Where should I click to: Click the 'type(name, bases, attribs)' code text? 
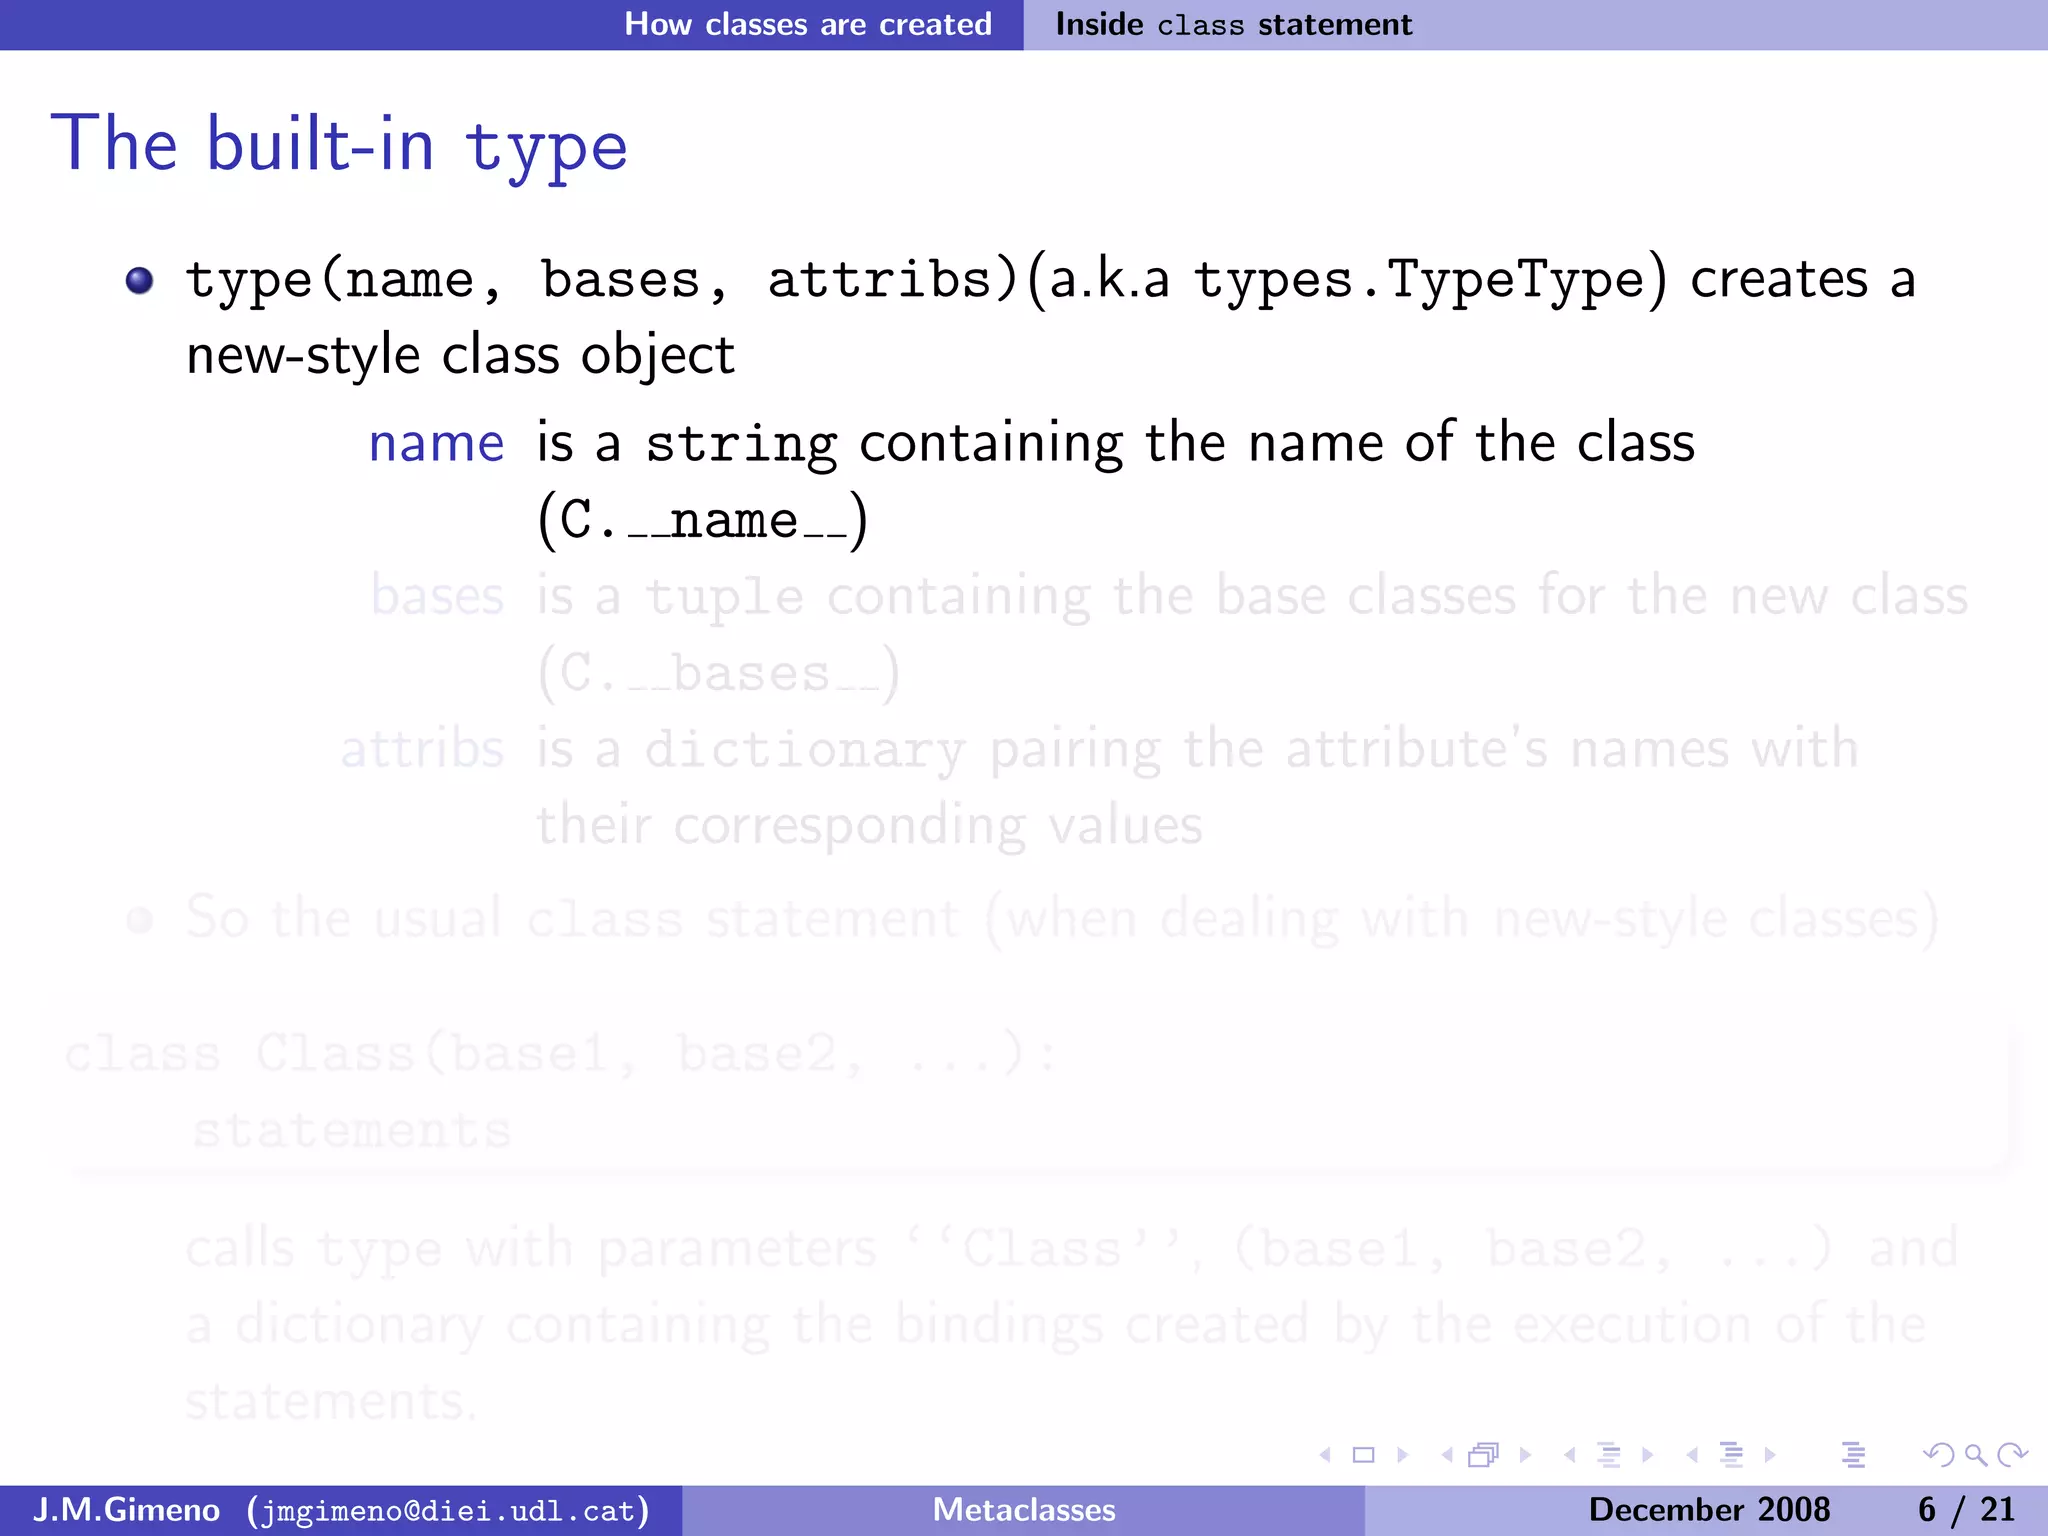[603, 279]
